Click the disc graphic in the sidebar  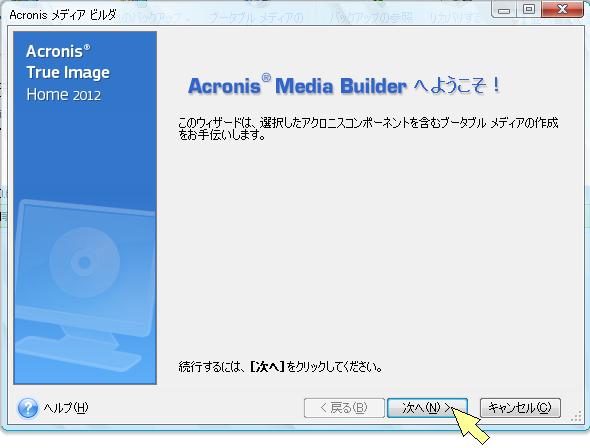click(x=84, y=262)
